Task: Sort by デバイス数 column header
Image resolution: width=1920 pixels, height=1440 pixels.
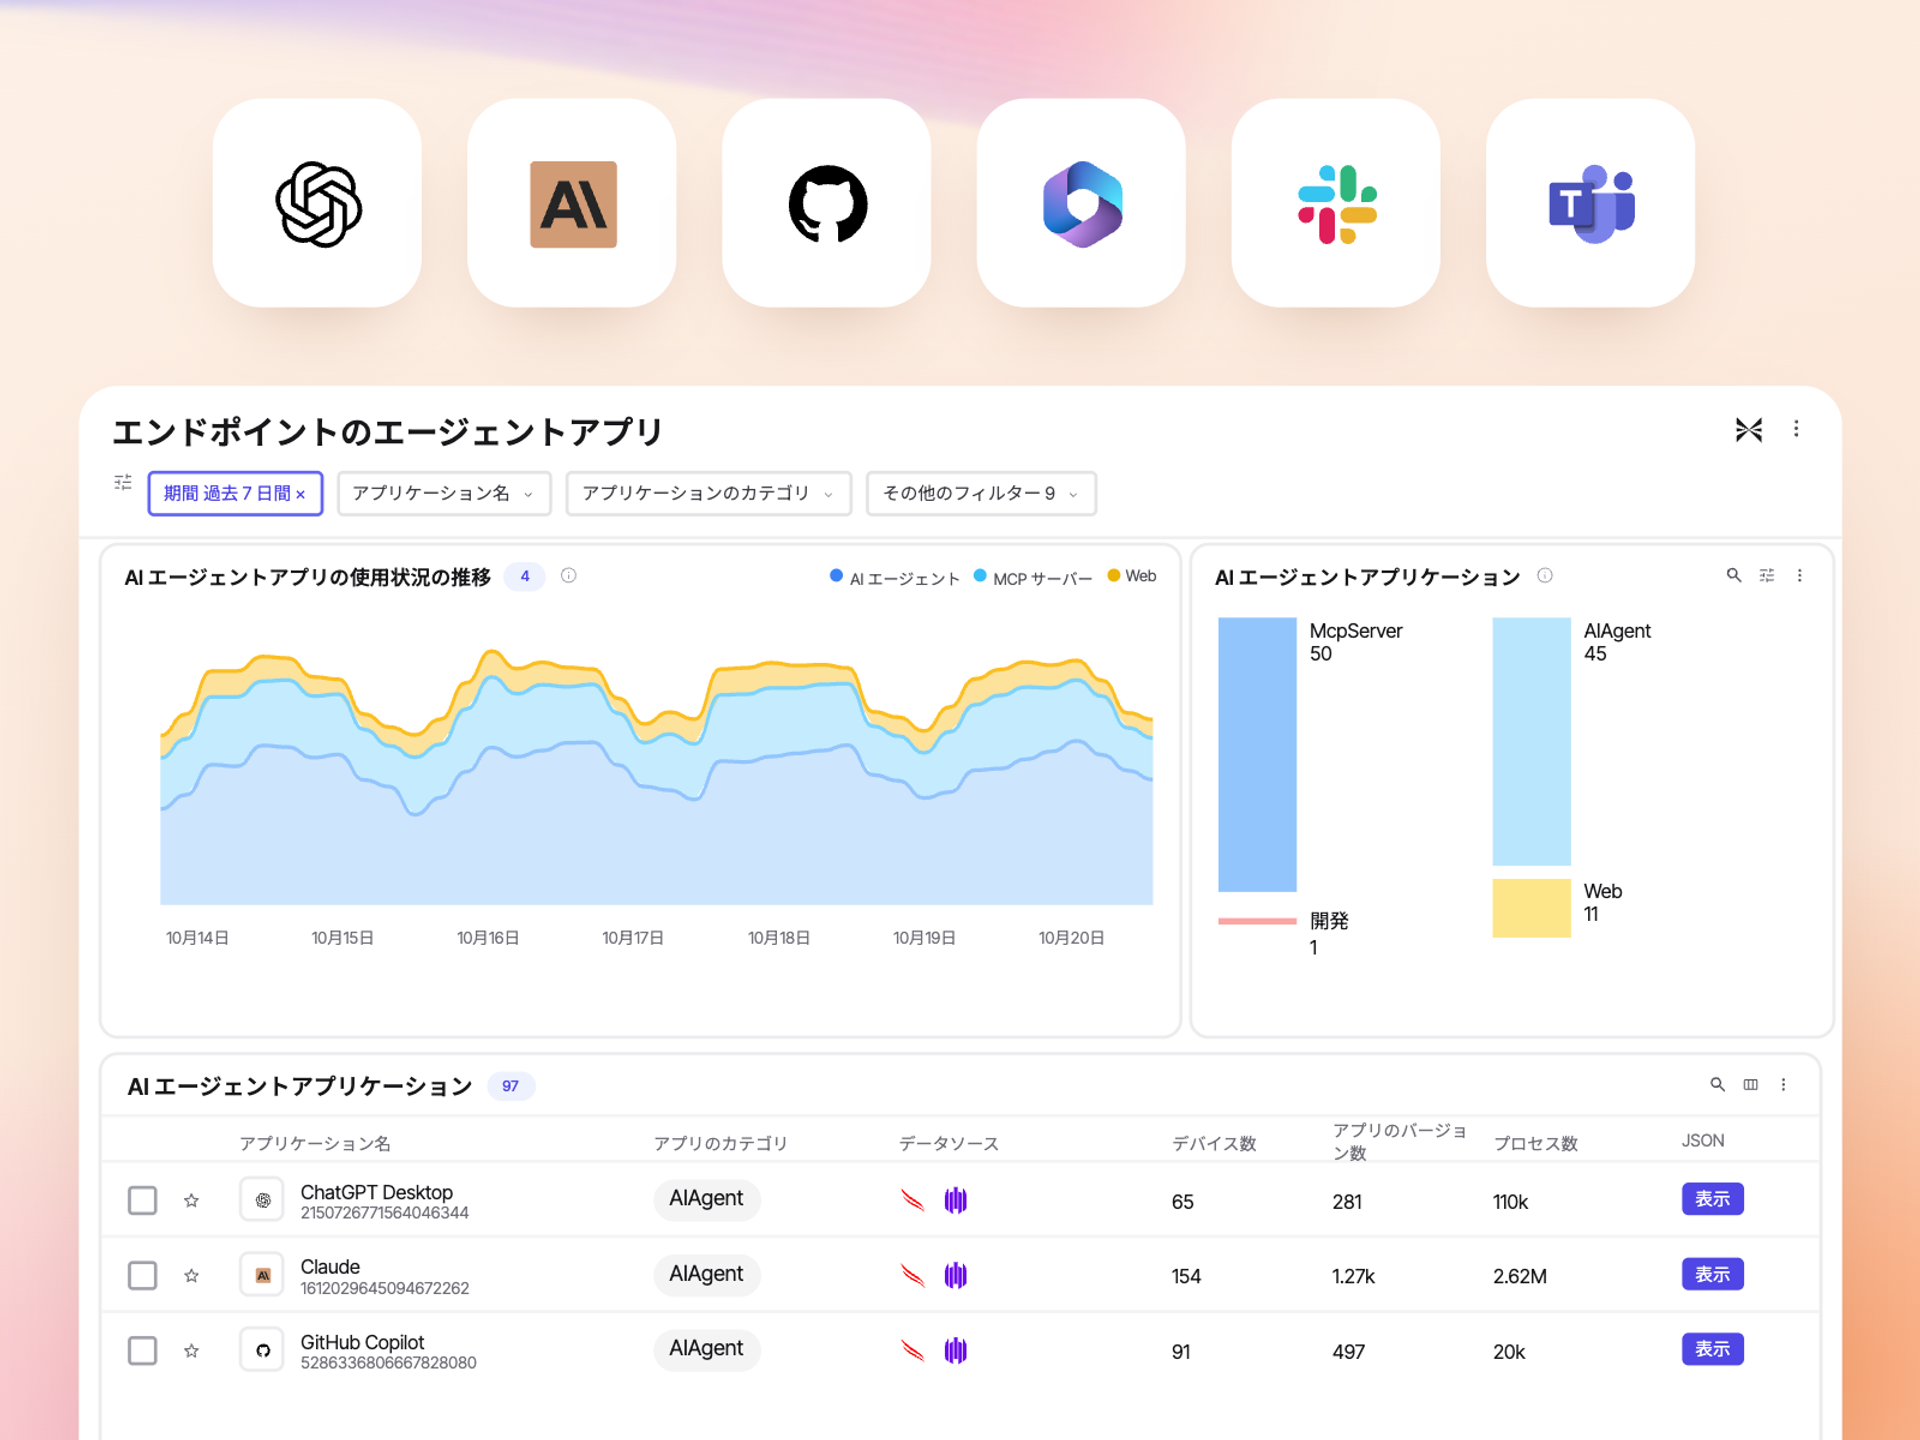Action: pos(1213,1143)
